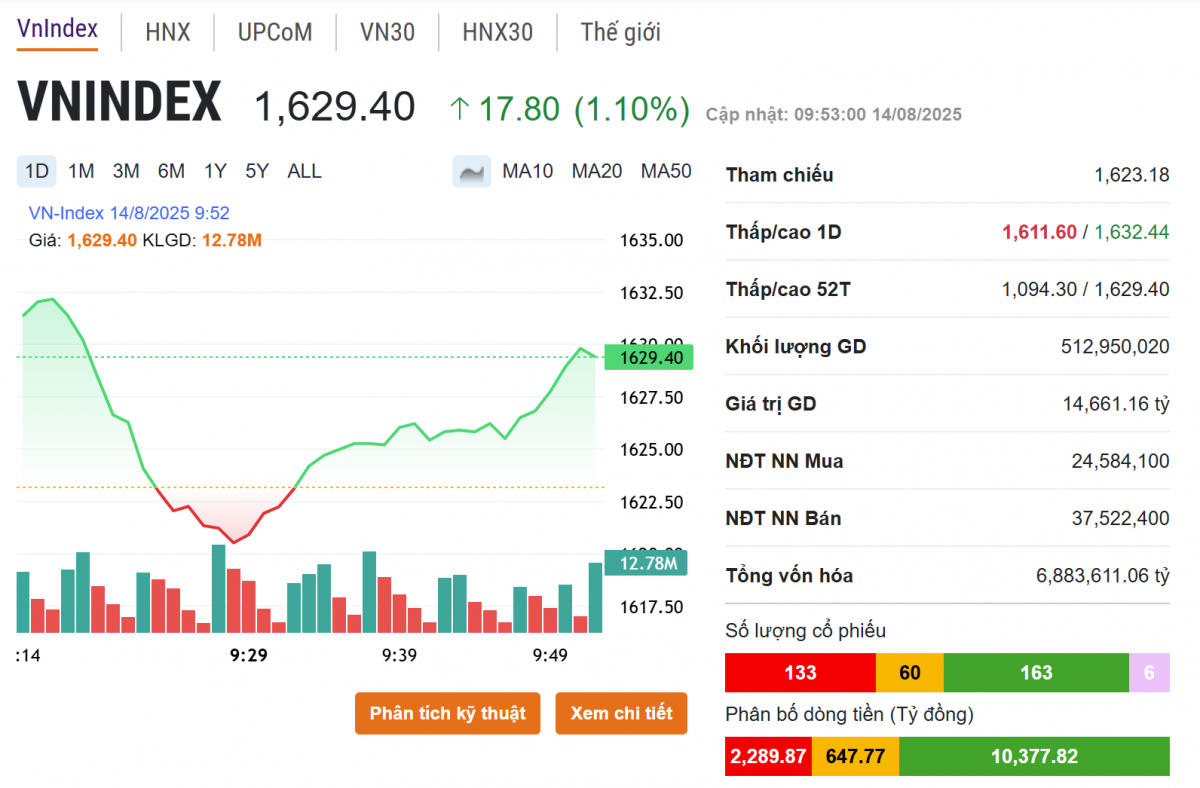Click the VNINDEX heading
Screen dimensions: 1200x788
tap(119, 102)
